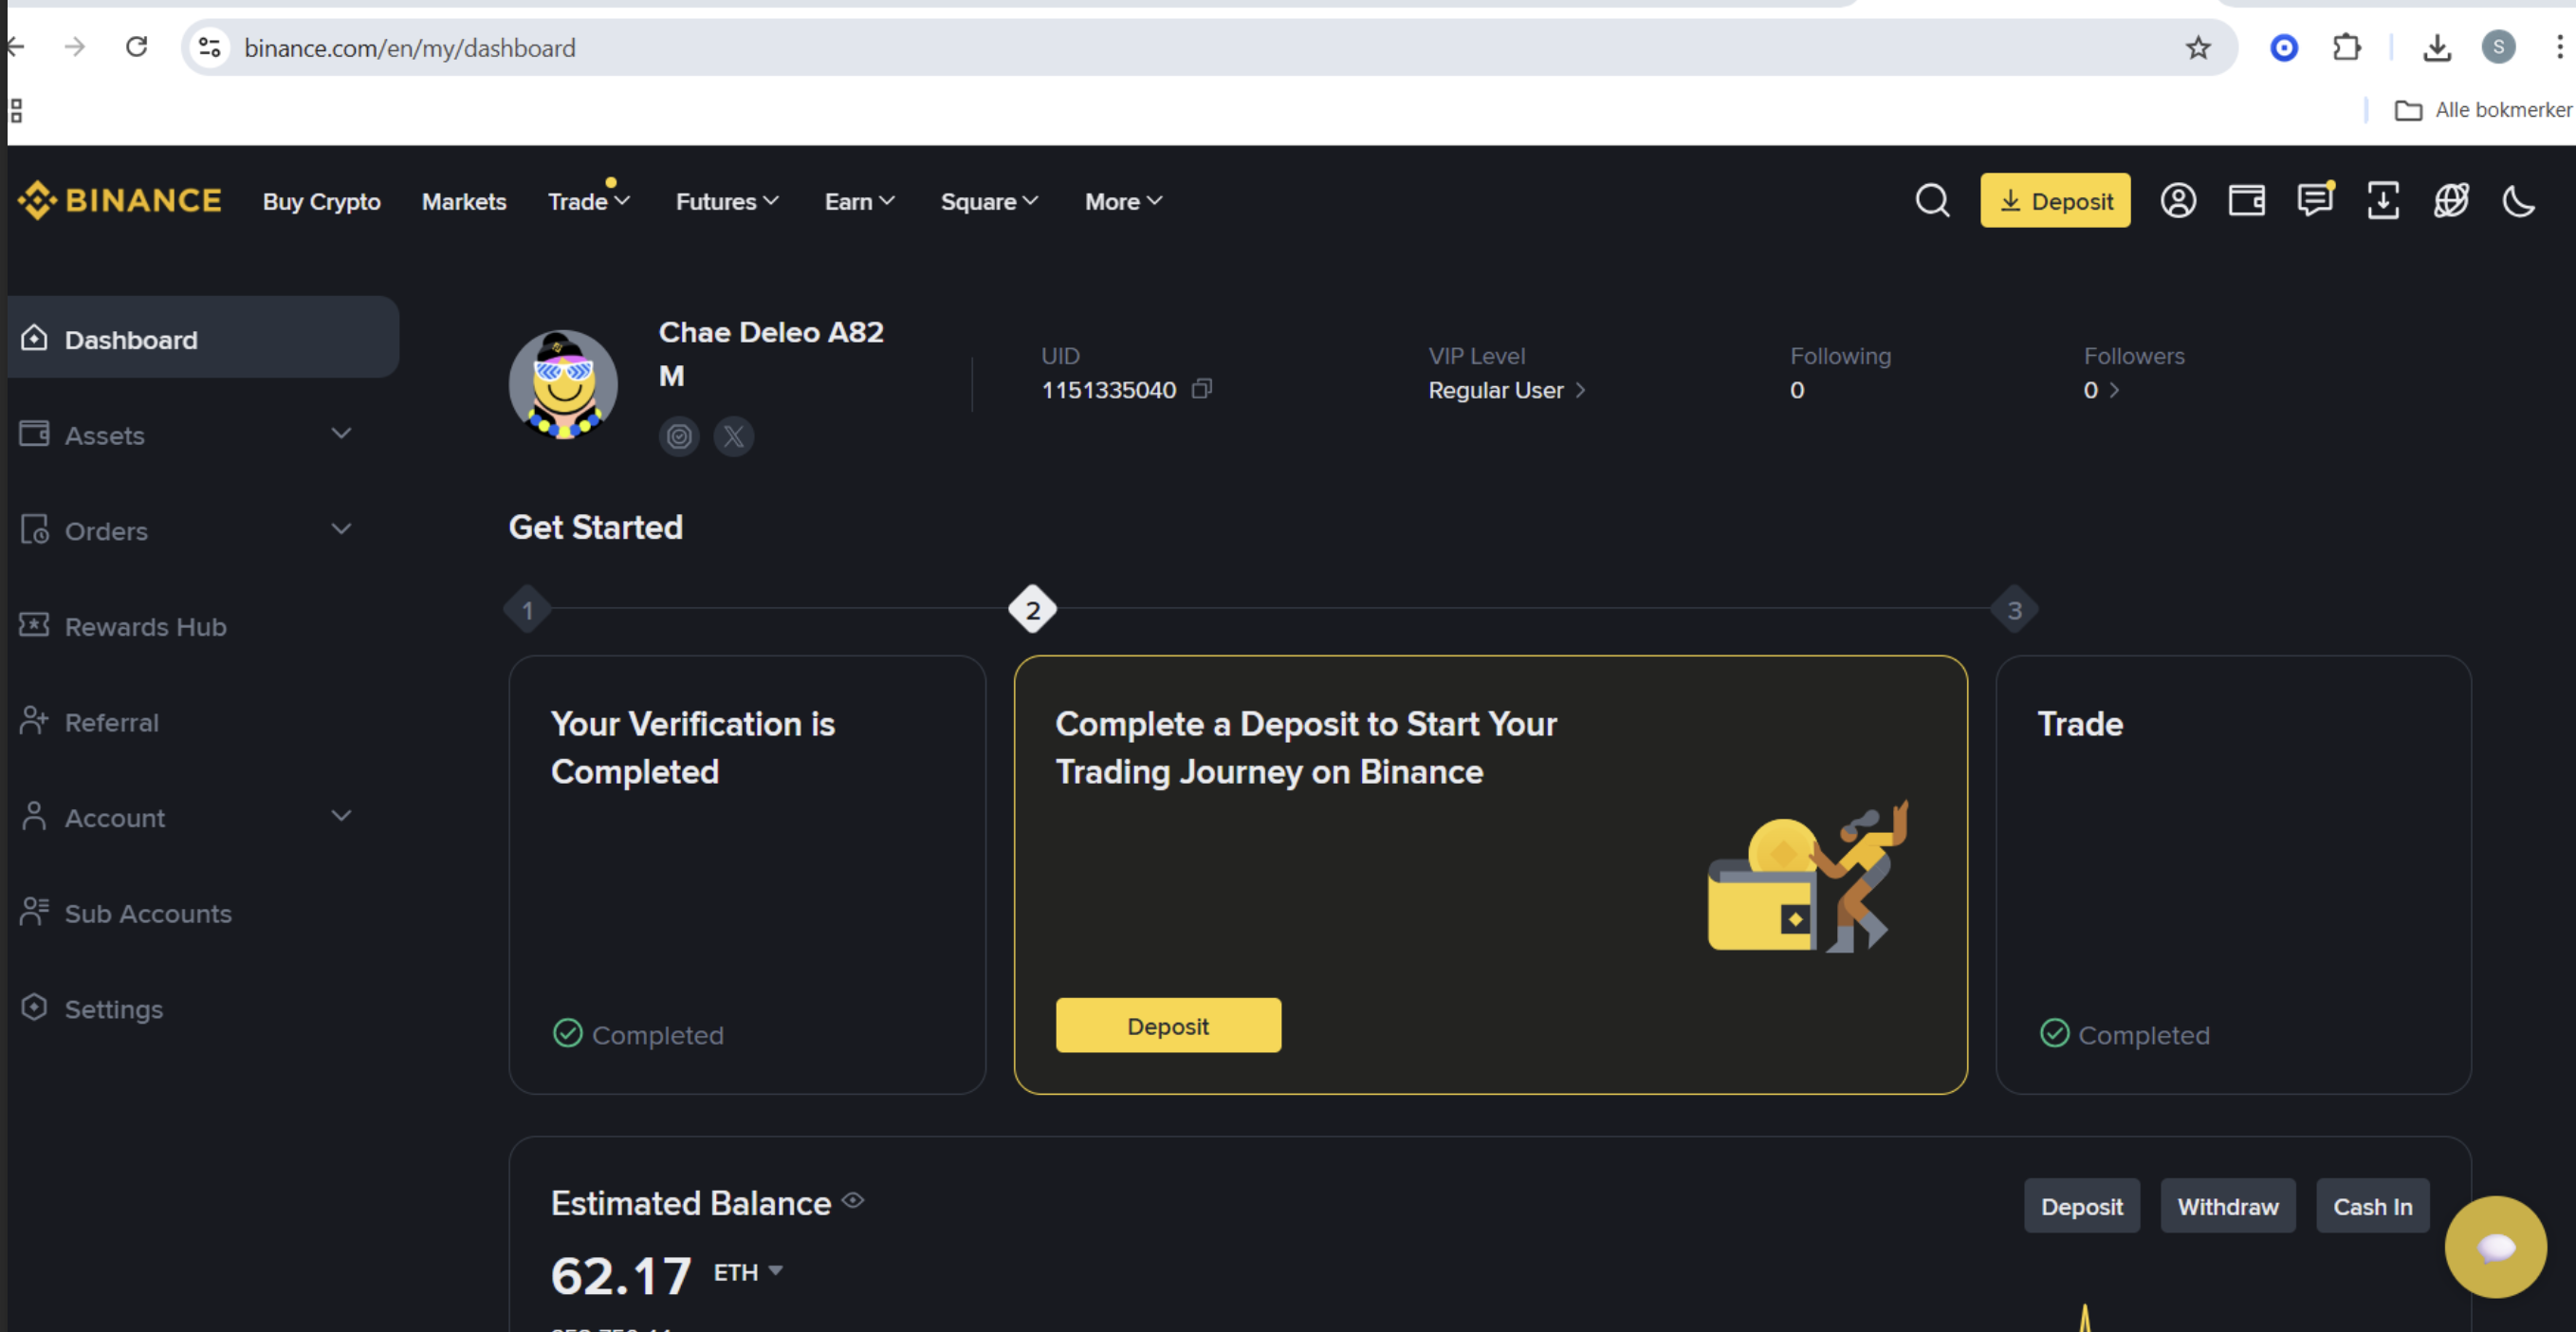Open the support chat bubble
The image size is (2576, 1332).
(x=2495, y=1246)
